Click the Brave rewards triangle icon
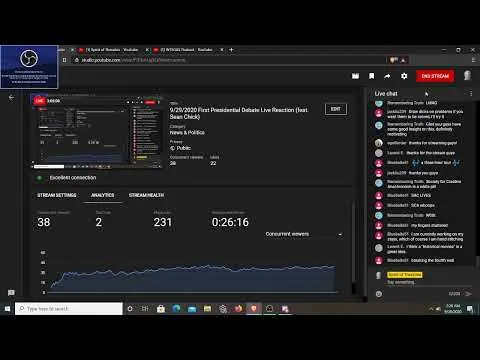The image size is (480, 360). click(403, 60)
